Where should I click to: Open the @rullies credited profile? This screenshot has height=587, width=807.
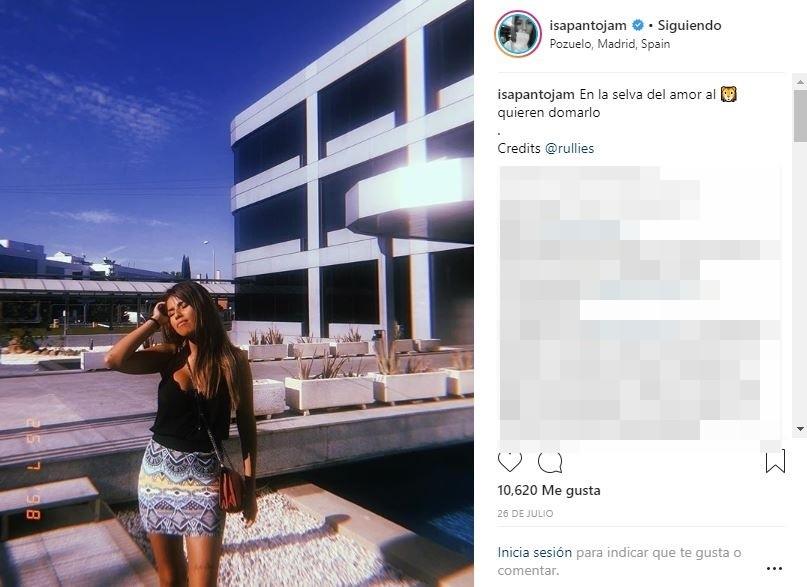569,148
